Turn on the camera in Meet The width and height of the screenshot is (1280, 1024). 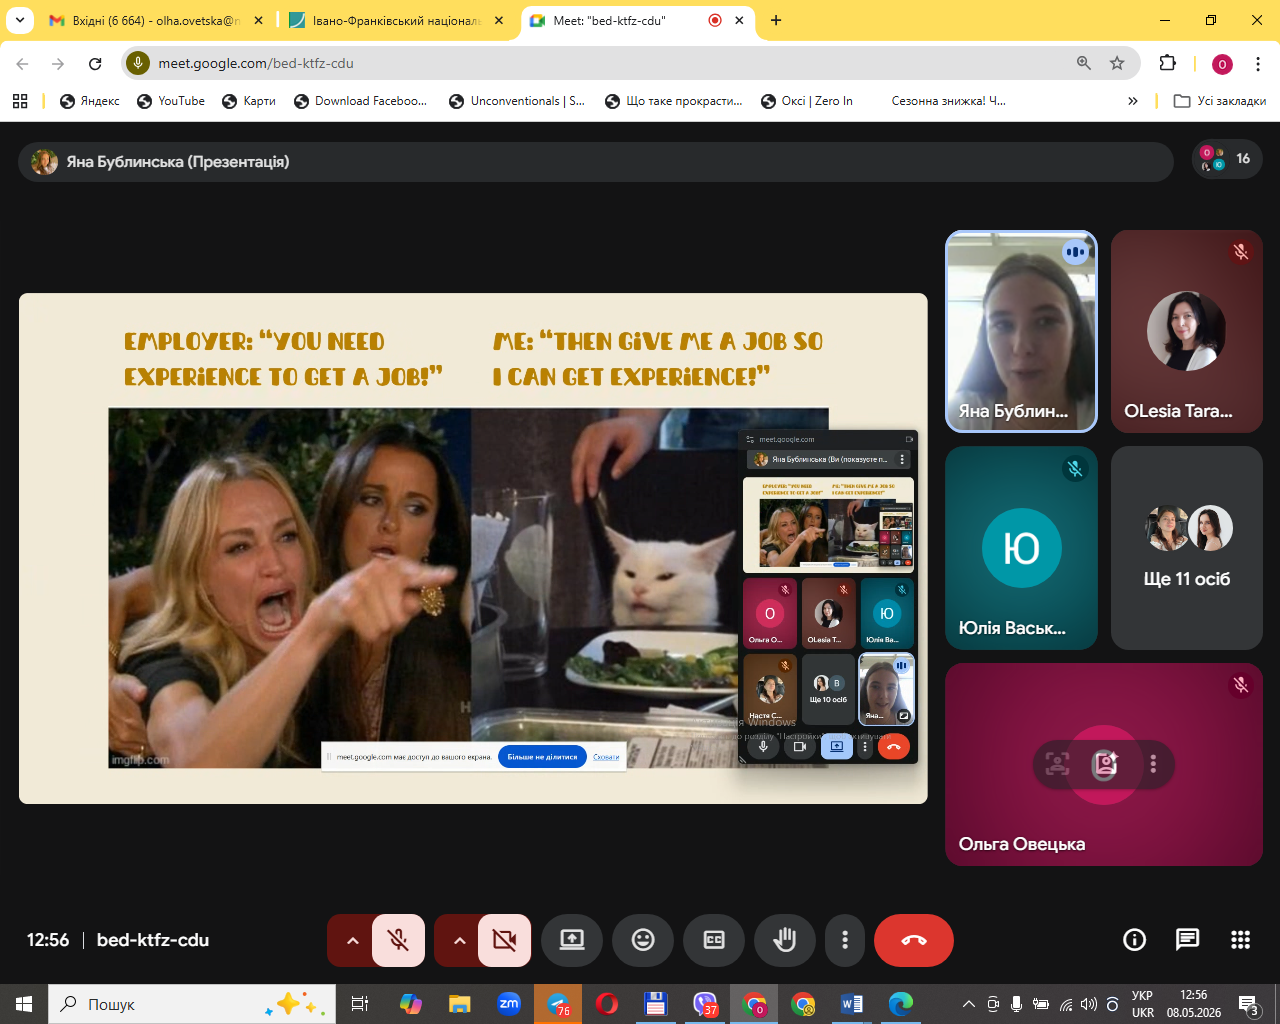[505, 940]
